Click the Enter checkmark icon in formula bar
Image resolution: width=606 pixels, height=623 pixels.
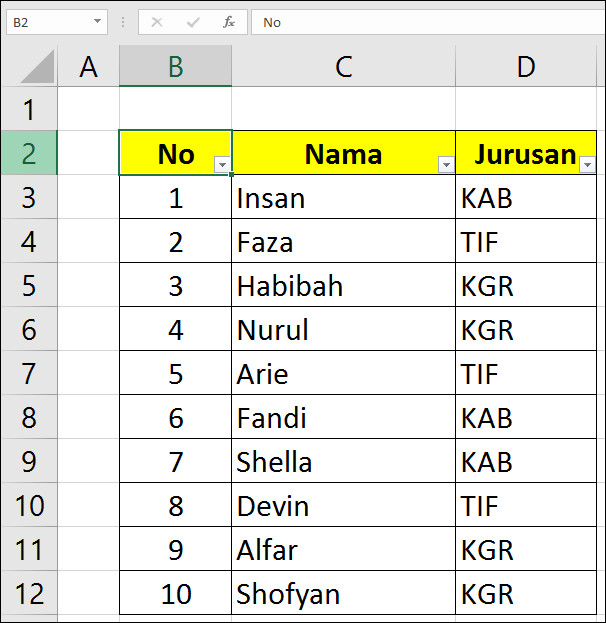pyautogui.click(x=193, y=22)
